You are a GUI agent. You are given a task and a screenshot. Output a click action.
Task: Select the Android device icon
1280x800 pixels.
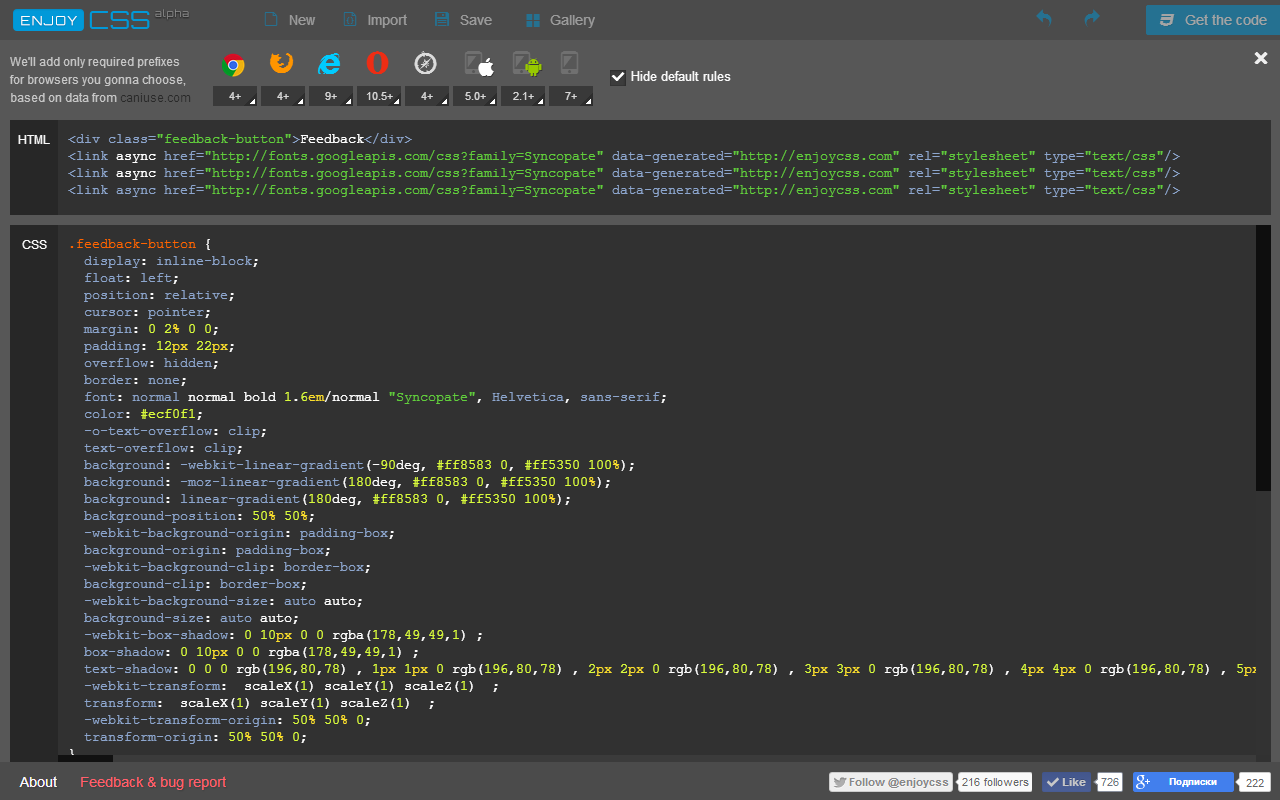point(527,64)
